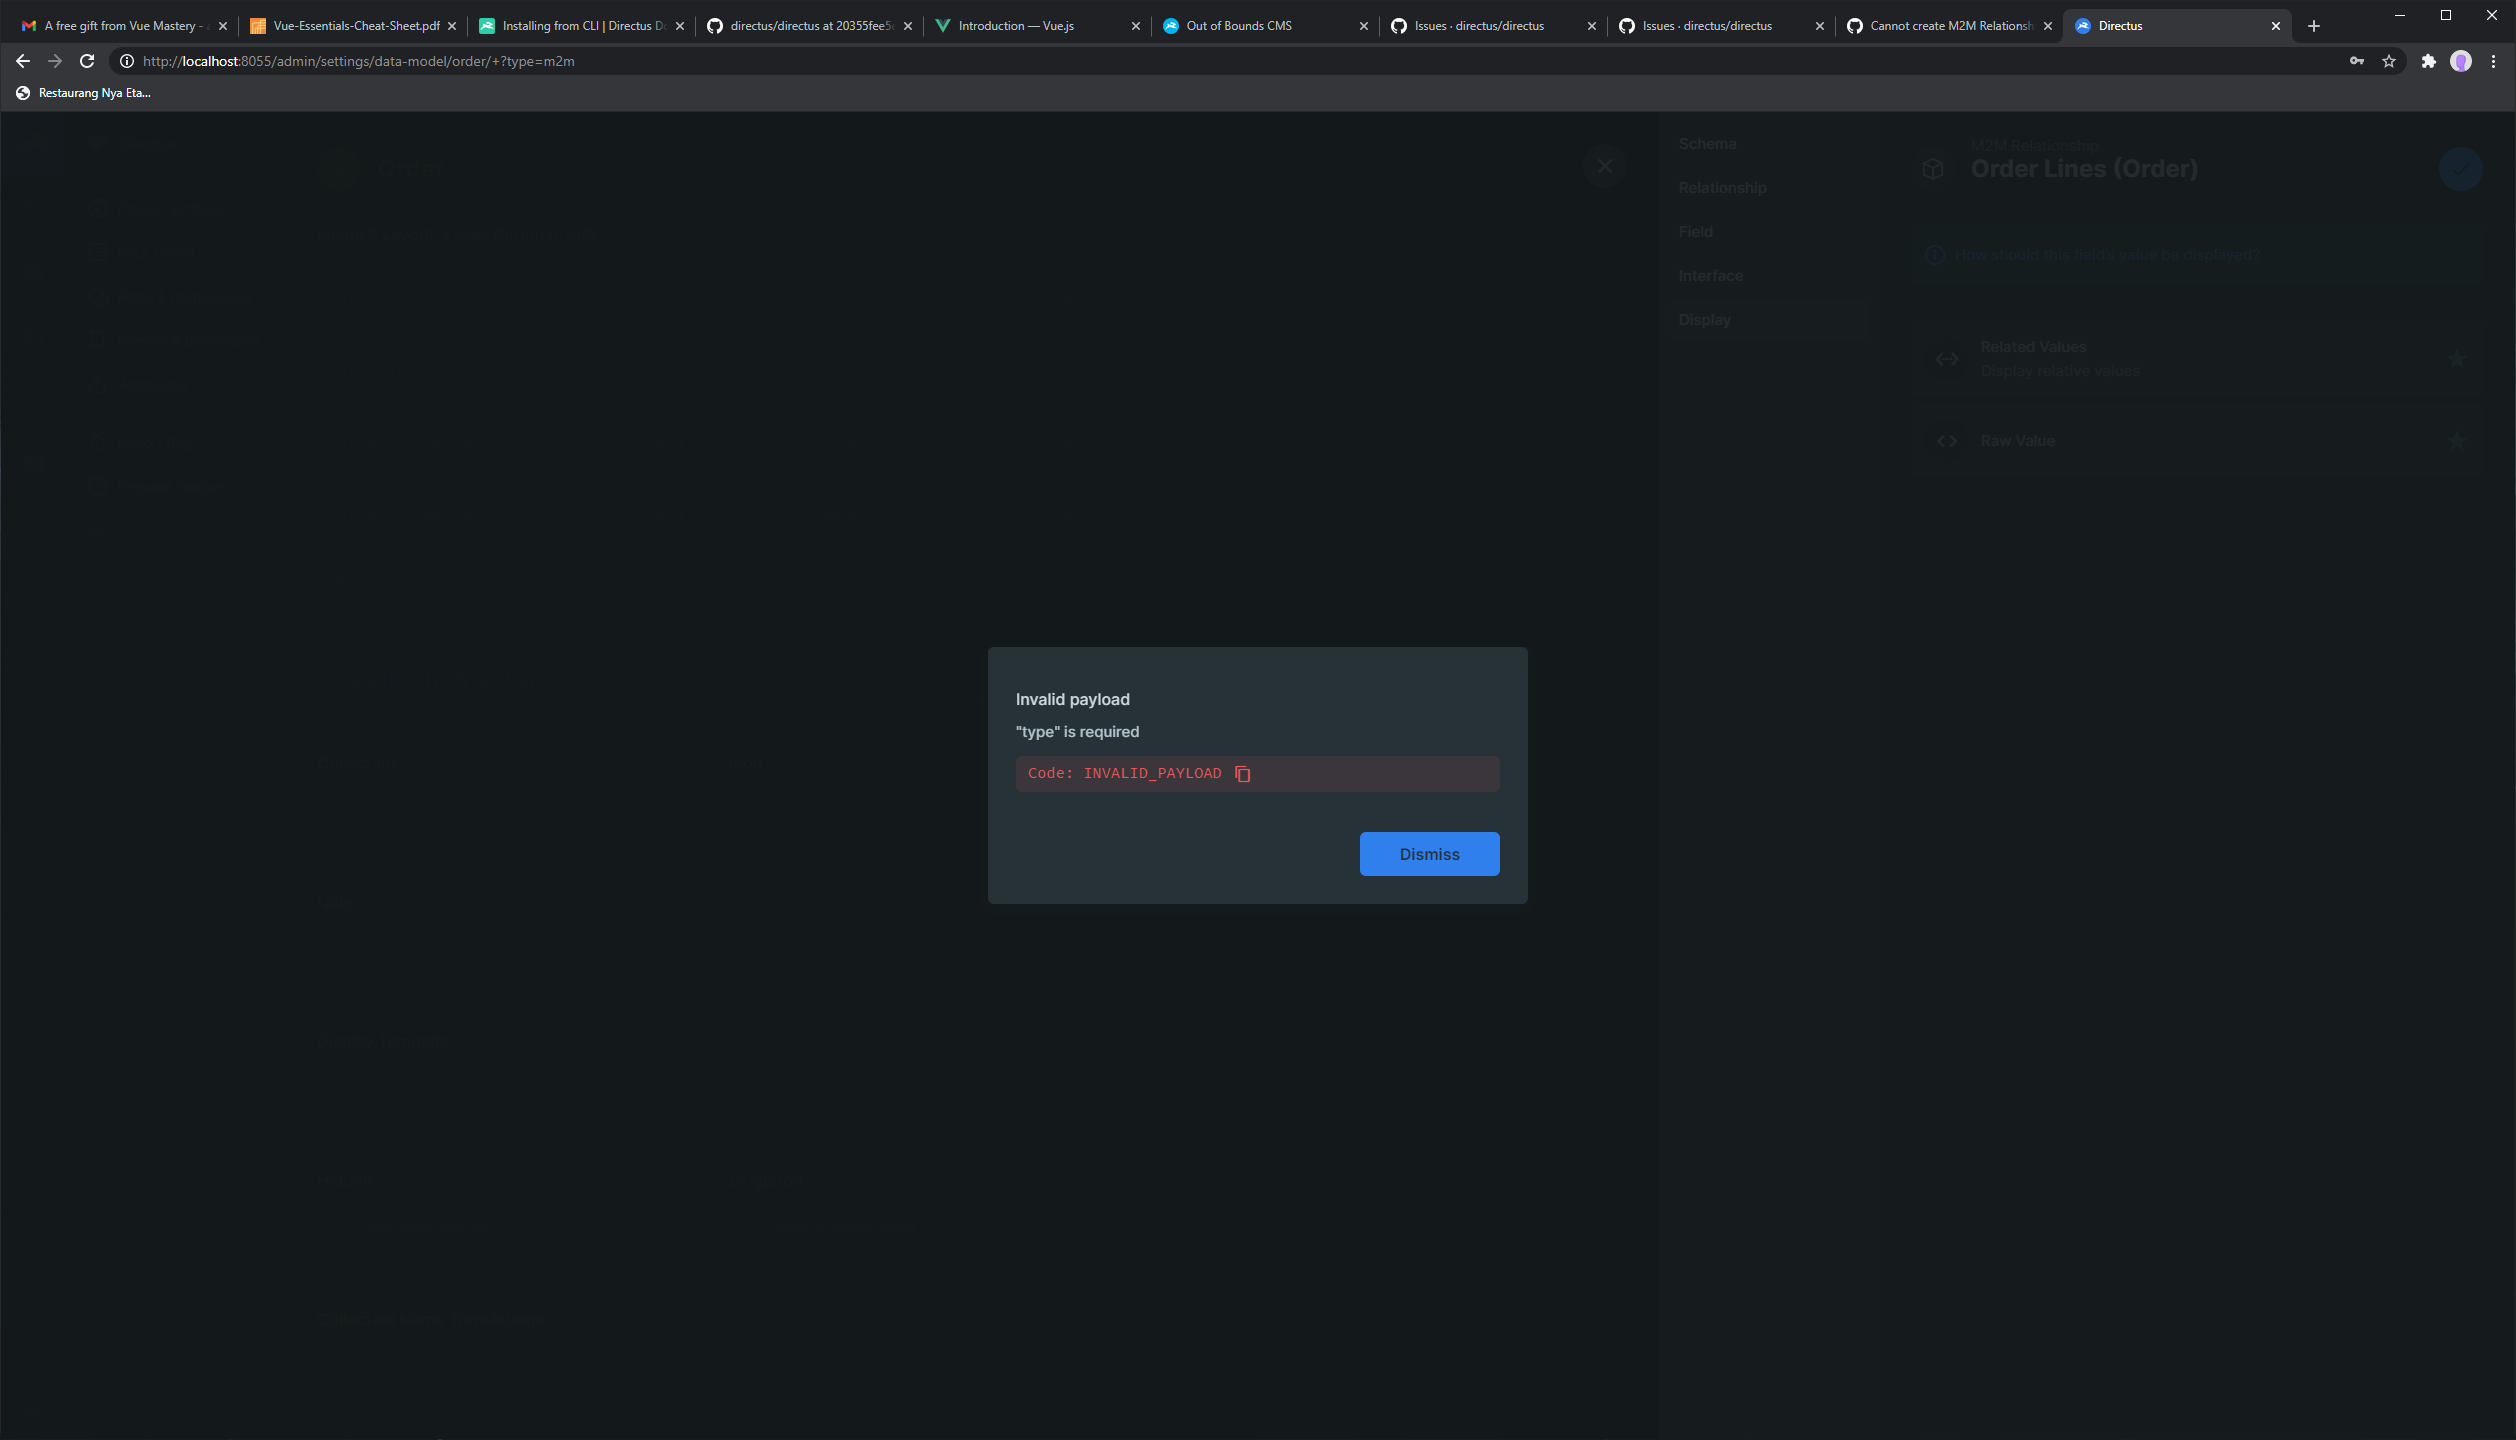The width and height of the screenshot is (2516, 1440).
Task: Open the Chrome three-dot menu
Action: pos(2494,61)
